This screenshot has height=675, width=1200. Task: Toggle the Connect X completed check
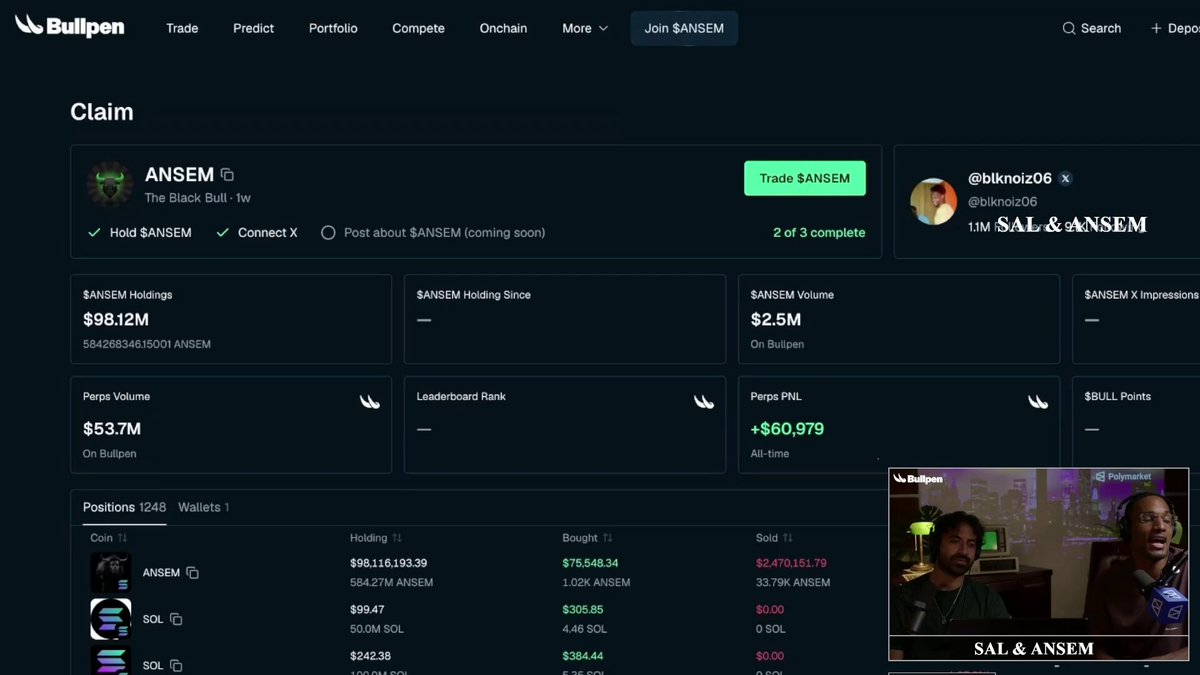[x=223, y=233]
